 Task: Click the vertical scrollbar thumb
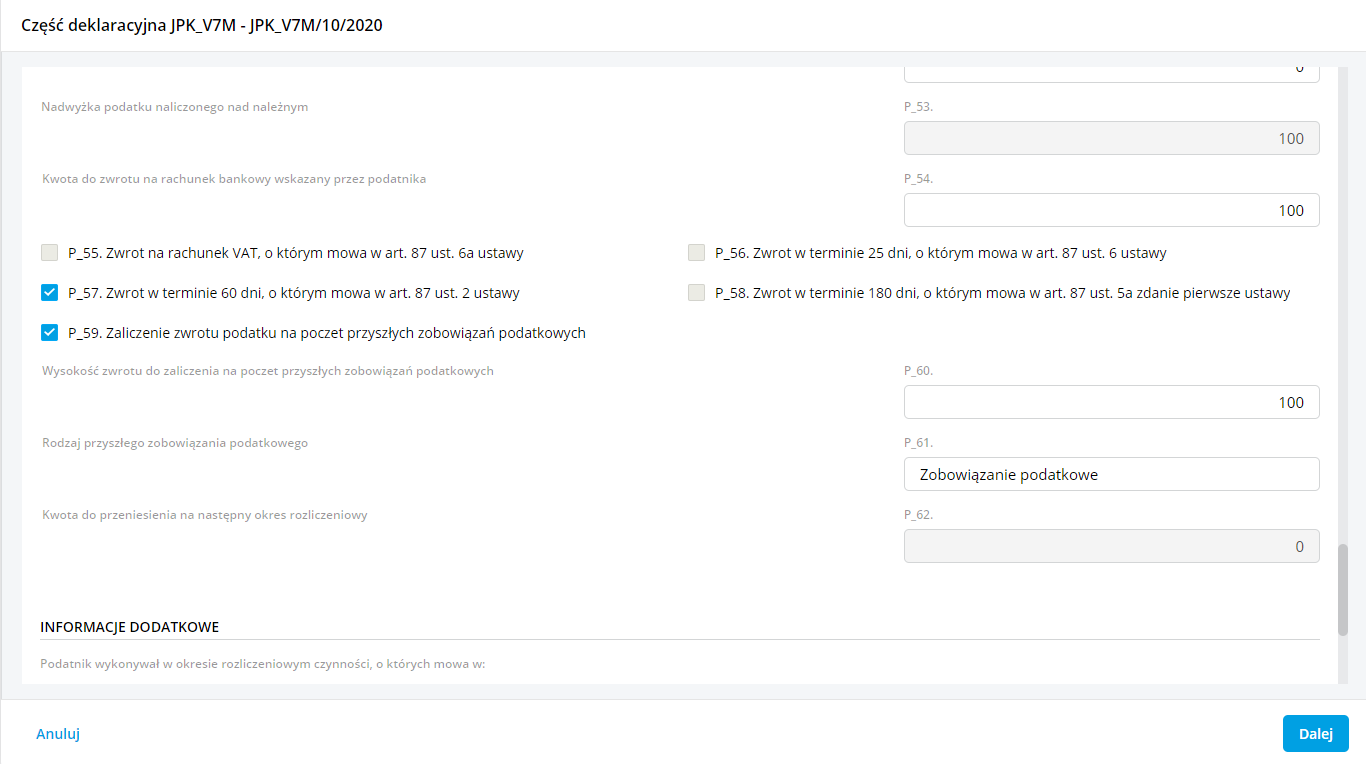tap(1343, 590)
